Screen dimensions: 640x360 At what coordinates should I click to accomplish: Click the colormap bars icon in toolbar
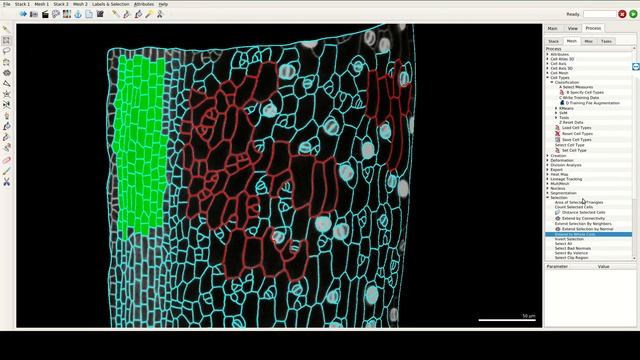[x=67, y=14]
